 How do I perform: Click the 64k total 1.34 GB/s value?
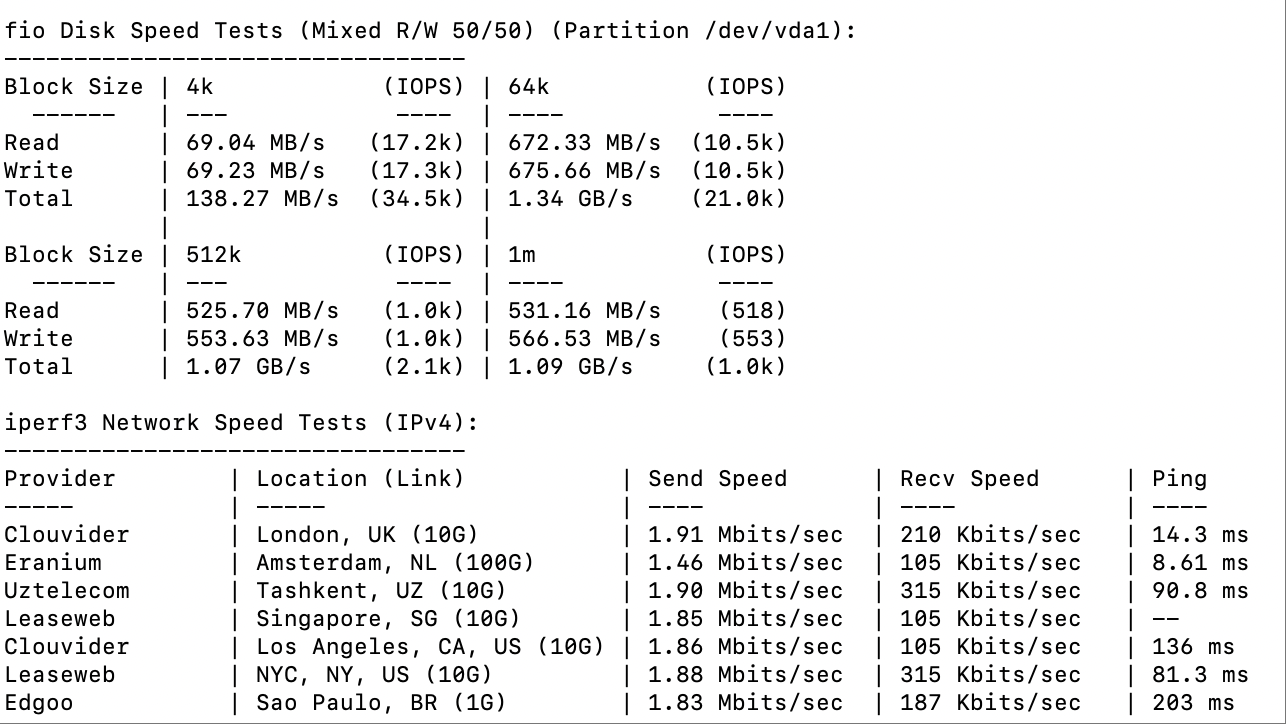571,199
